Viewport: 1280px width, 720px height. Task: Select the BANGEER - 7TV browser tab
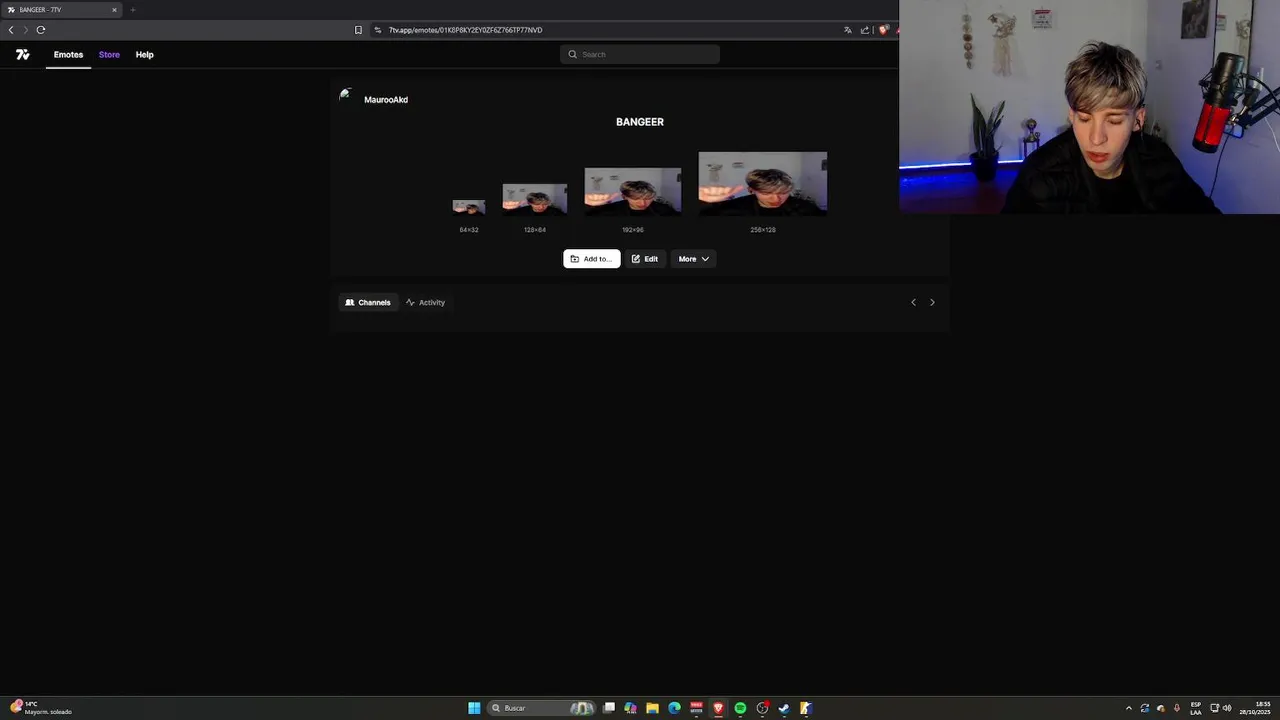coord(62,10)
